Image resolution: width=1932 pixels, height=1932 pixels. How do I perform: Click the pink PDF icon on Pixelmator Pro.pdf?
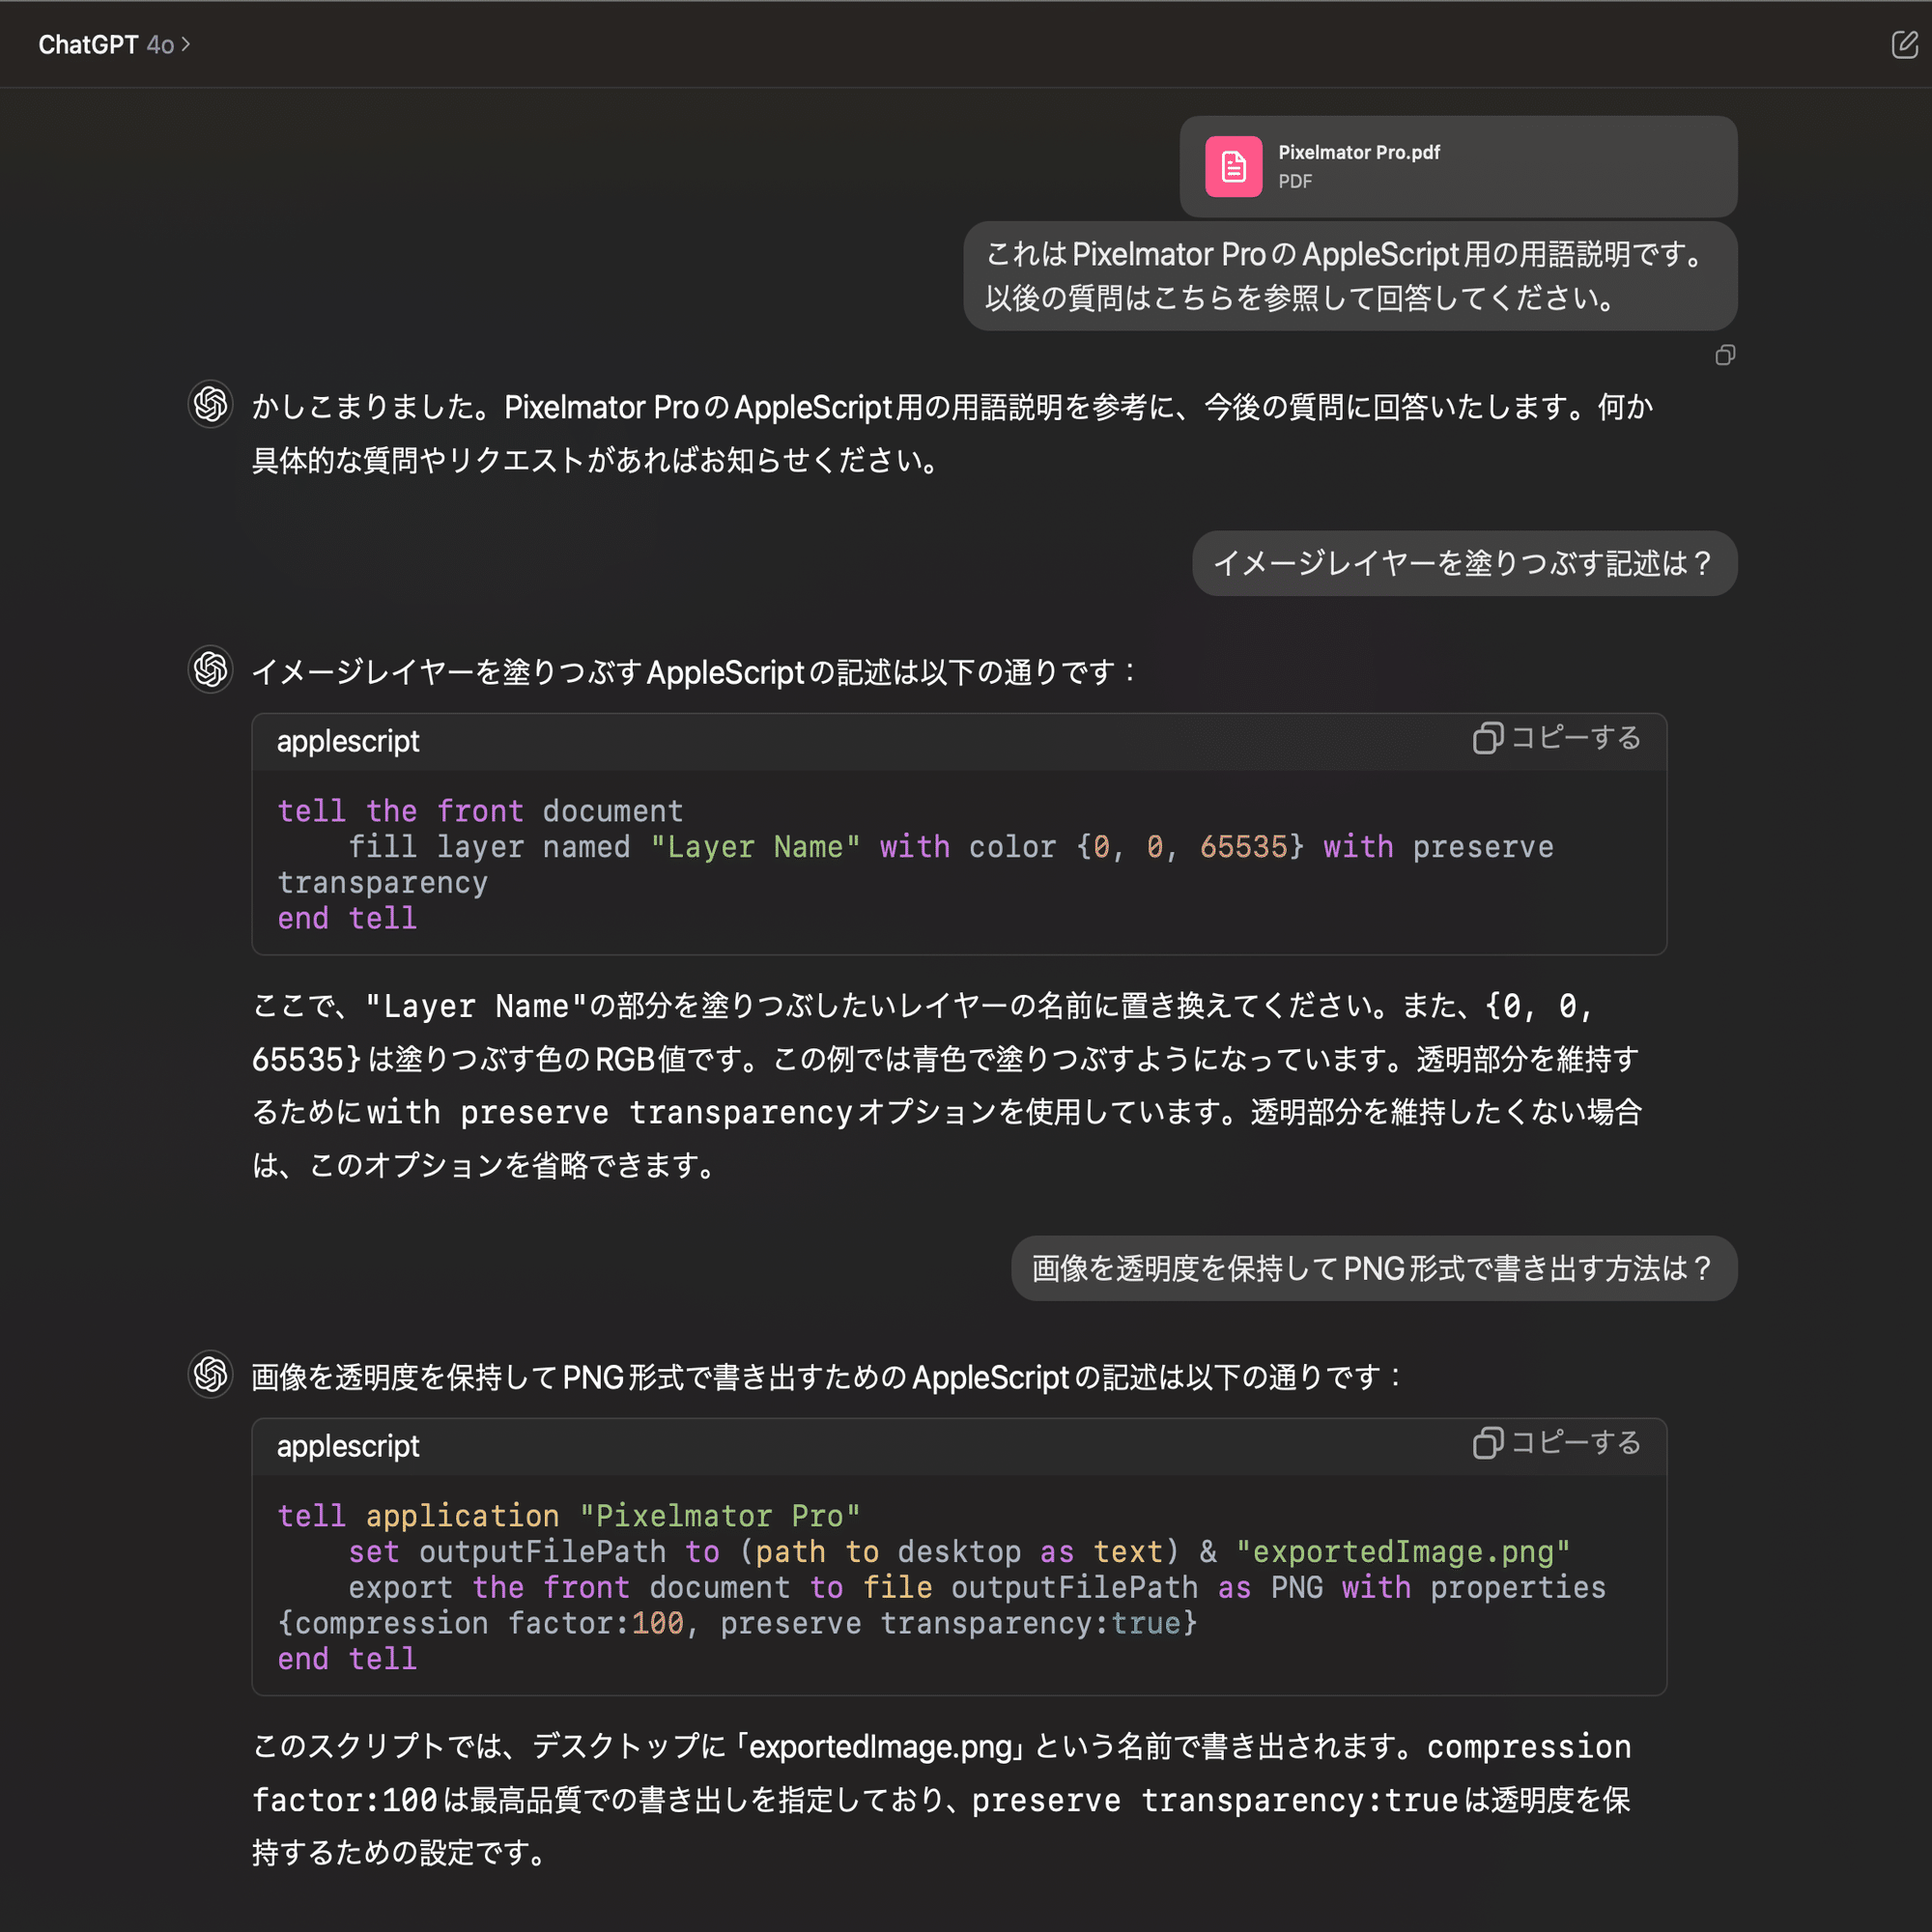(1233, 166)
